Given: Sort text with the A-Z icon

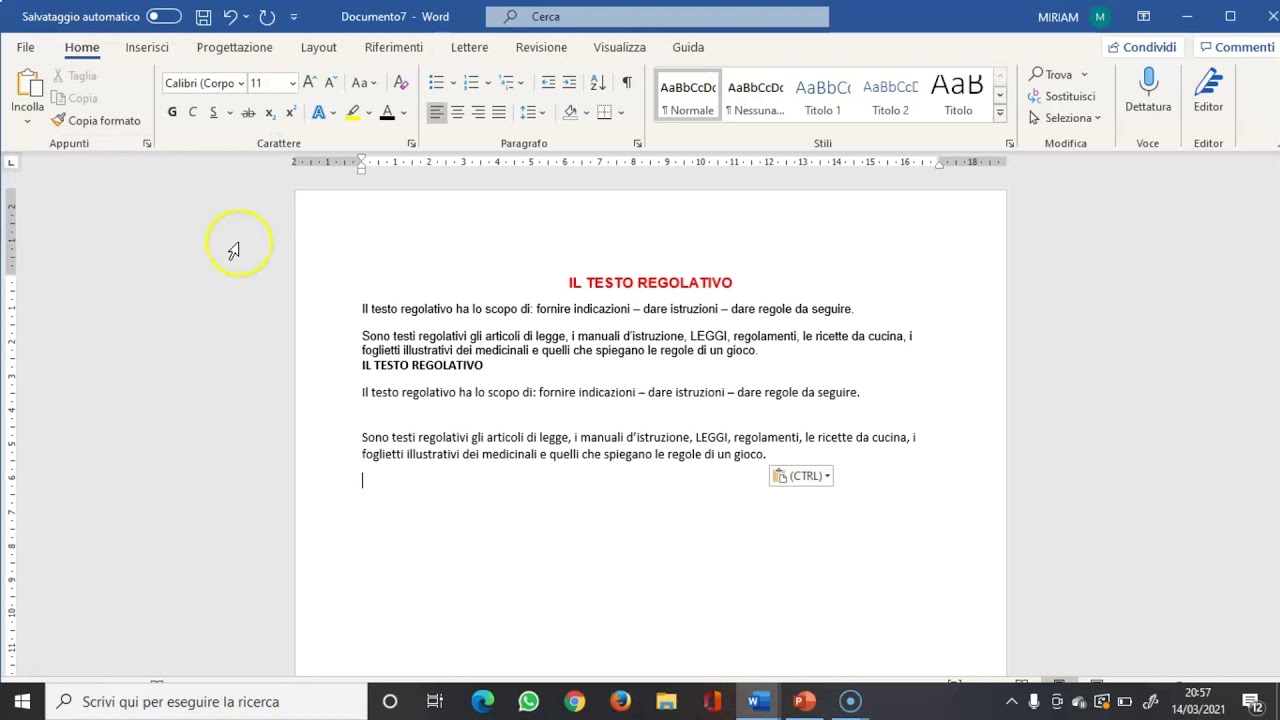Looking at the screenshot, I should (598, 83).
